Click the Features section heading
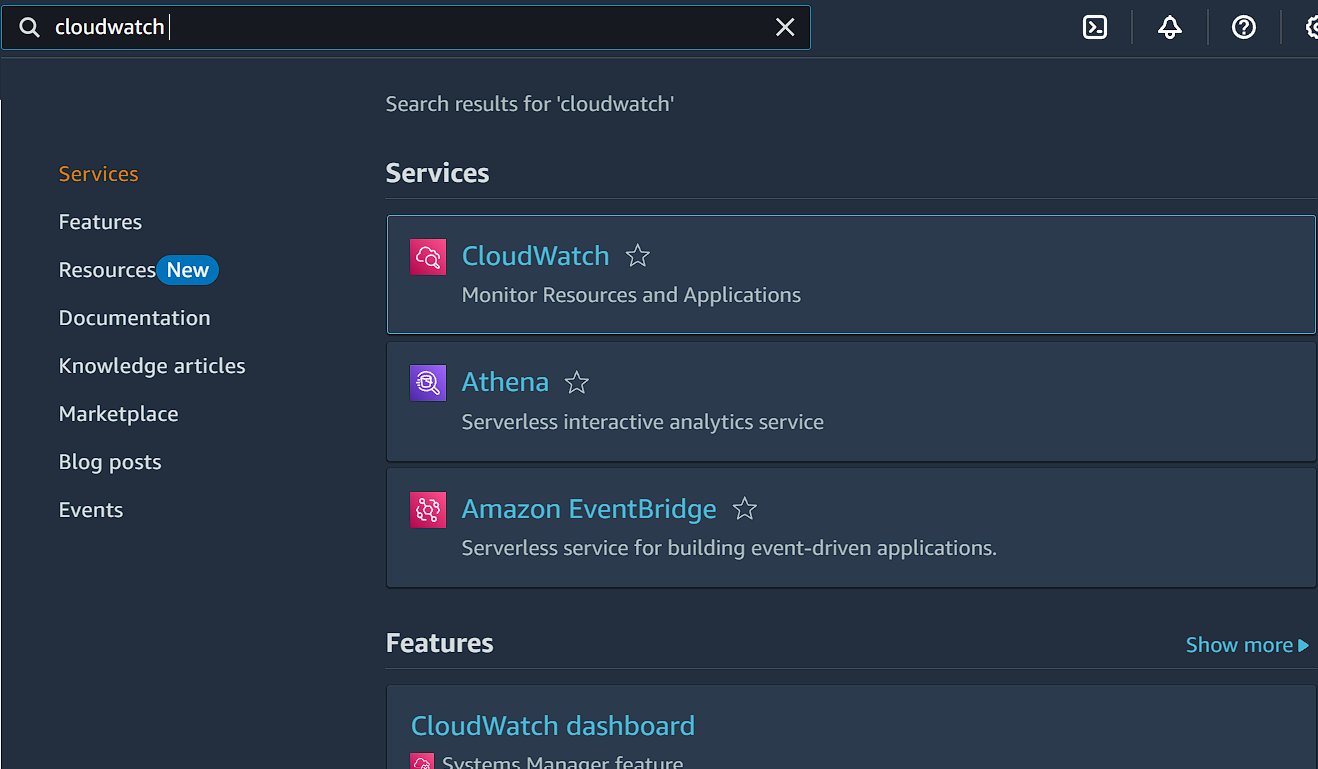The width and height of the screenshot is (1318, 769). 439,643
